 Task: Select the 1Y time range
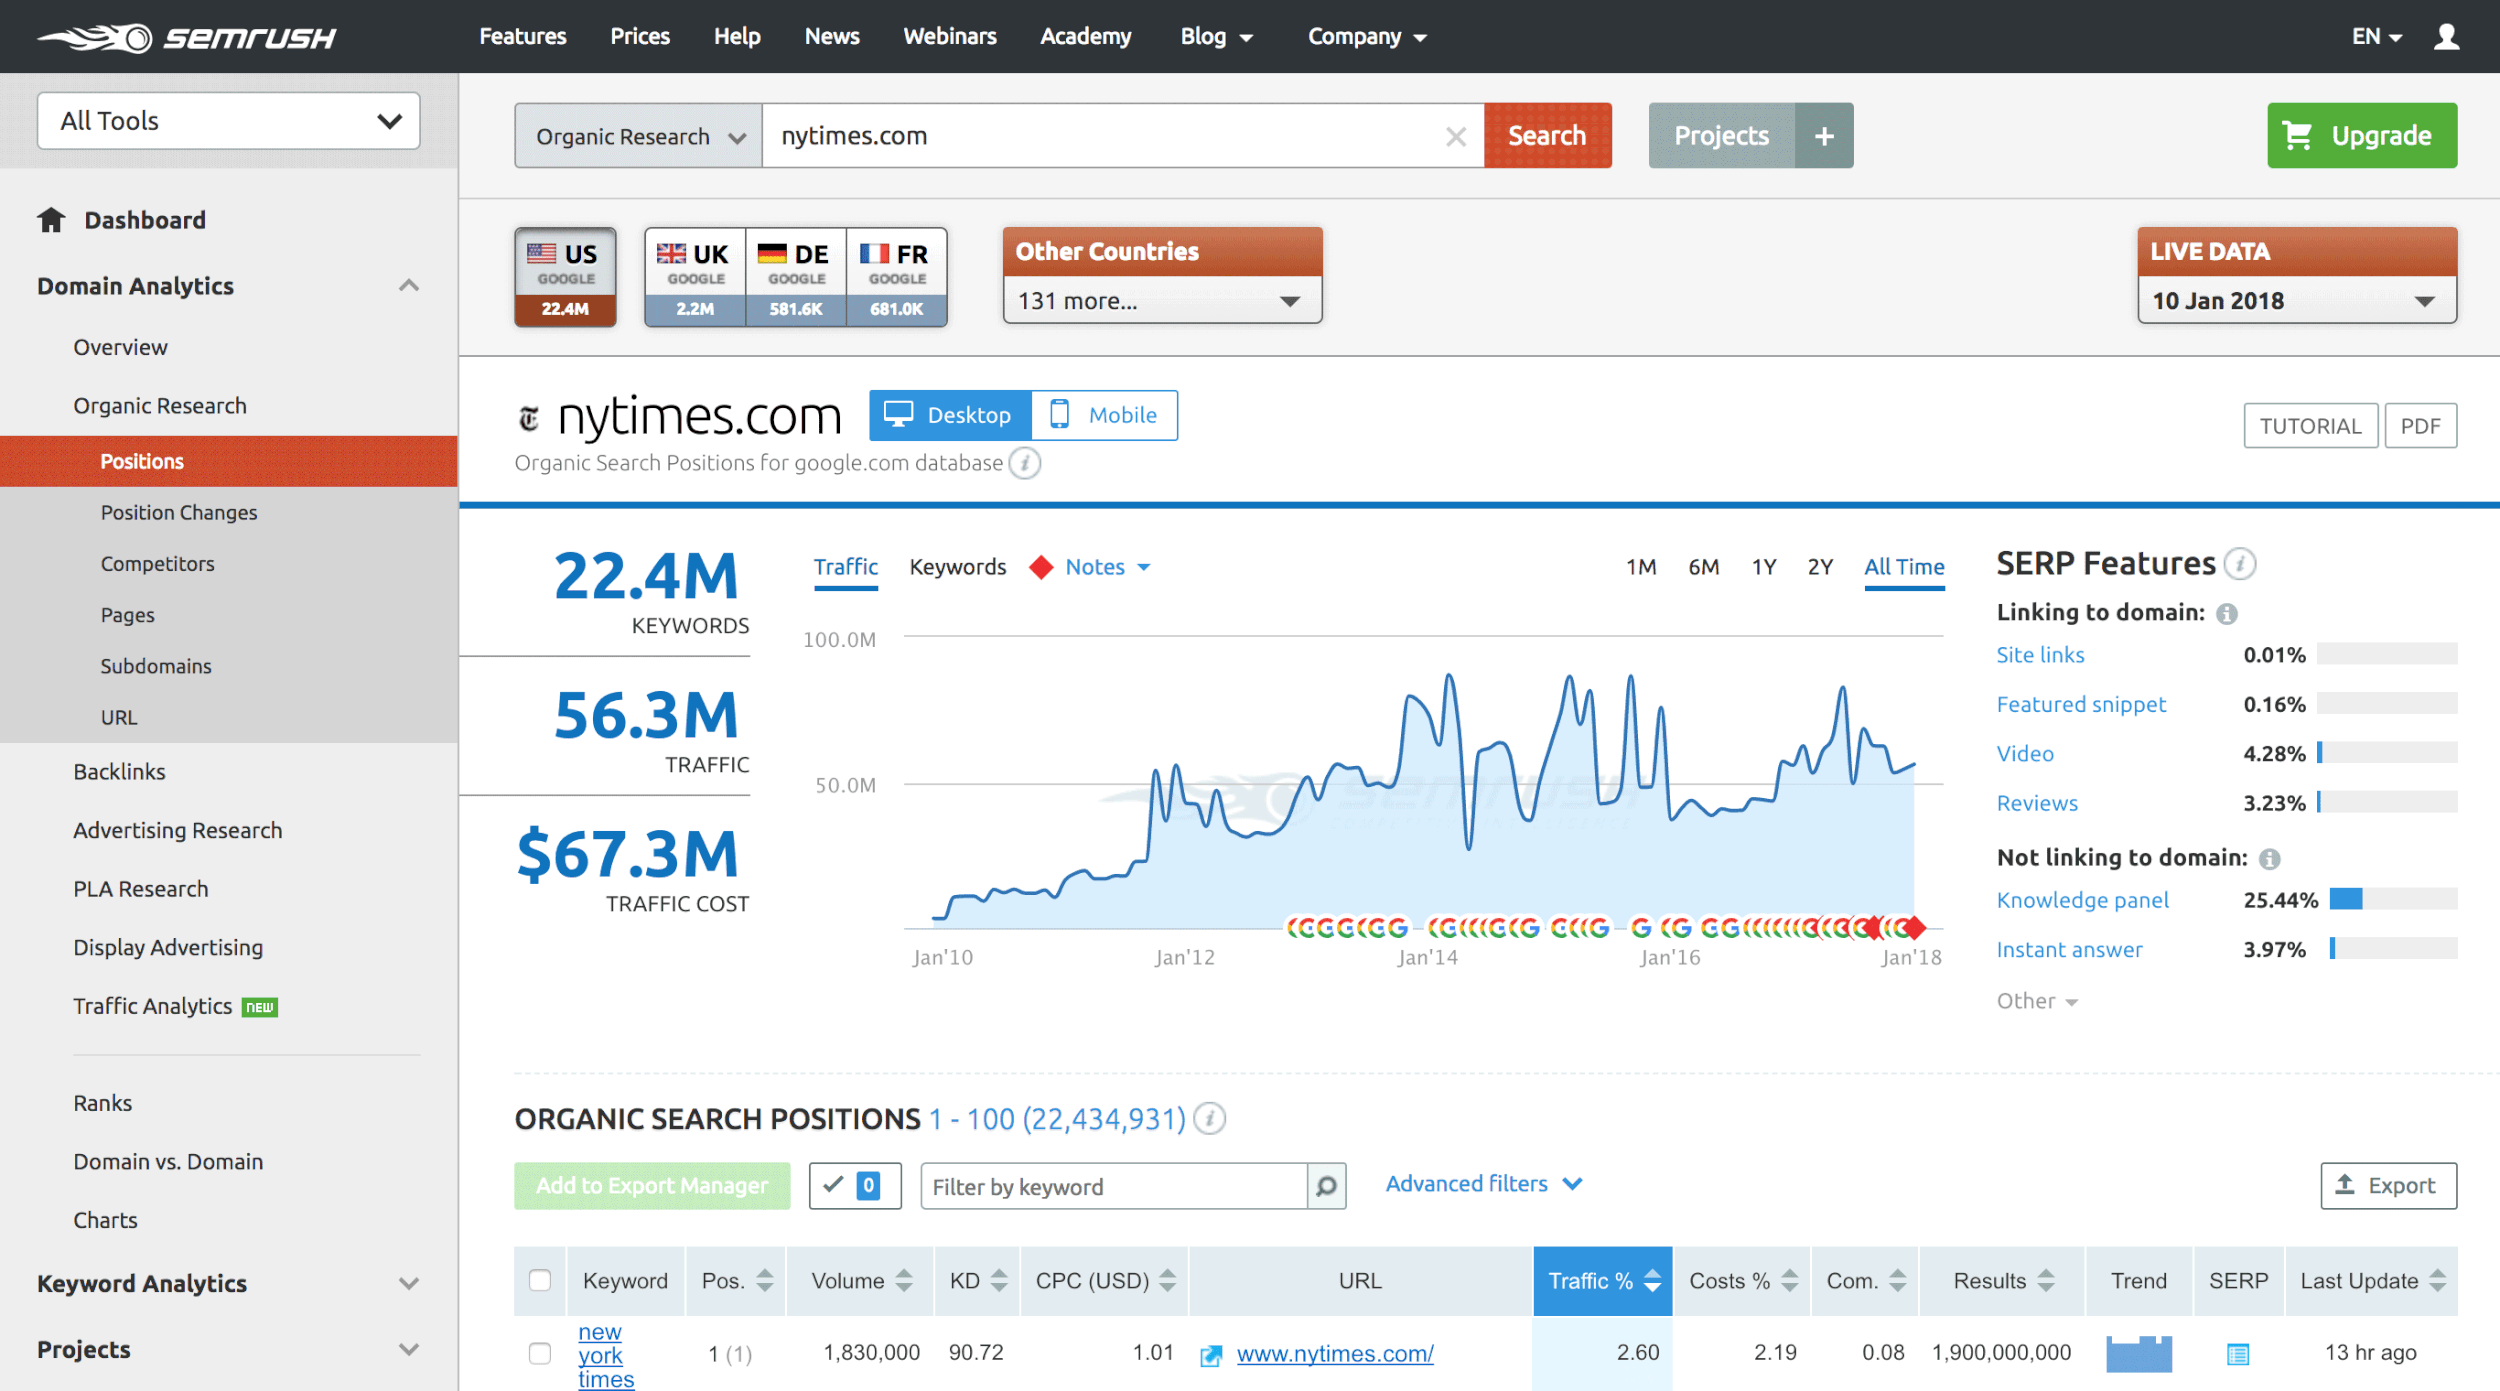[x=1763, y=567]
